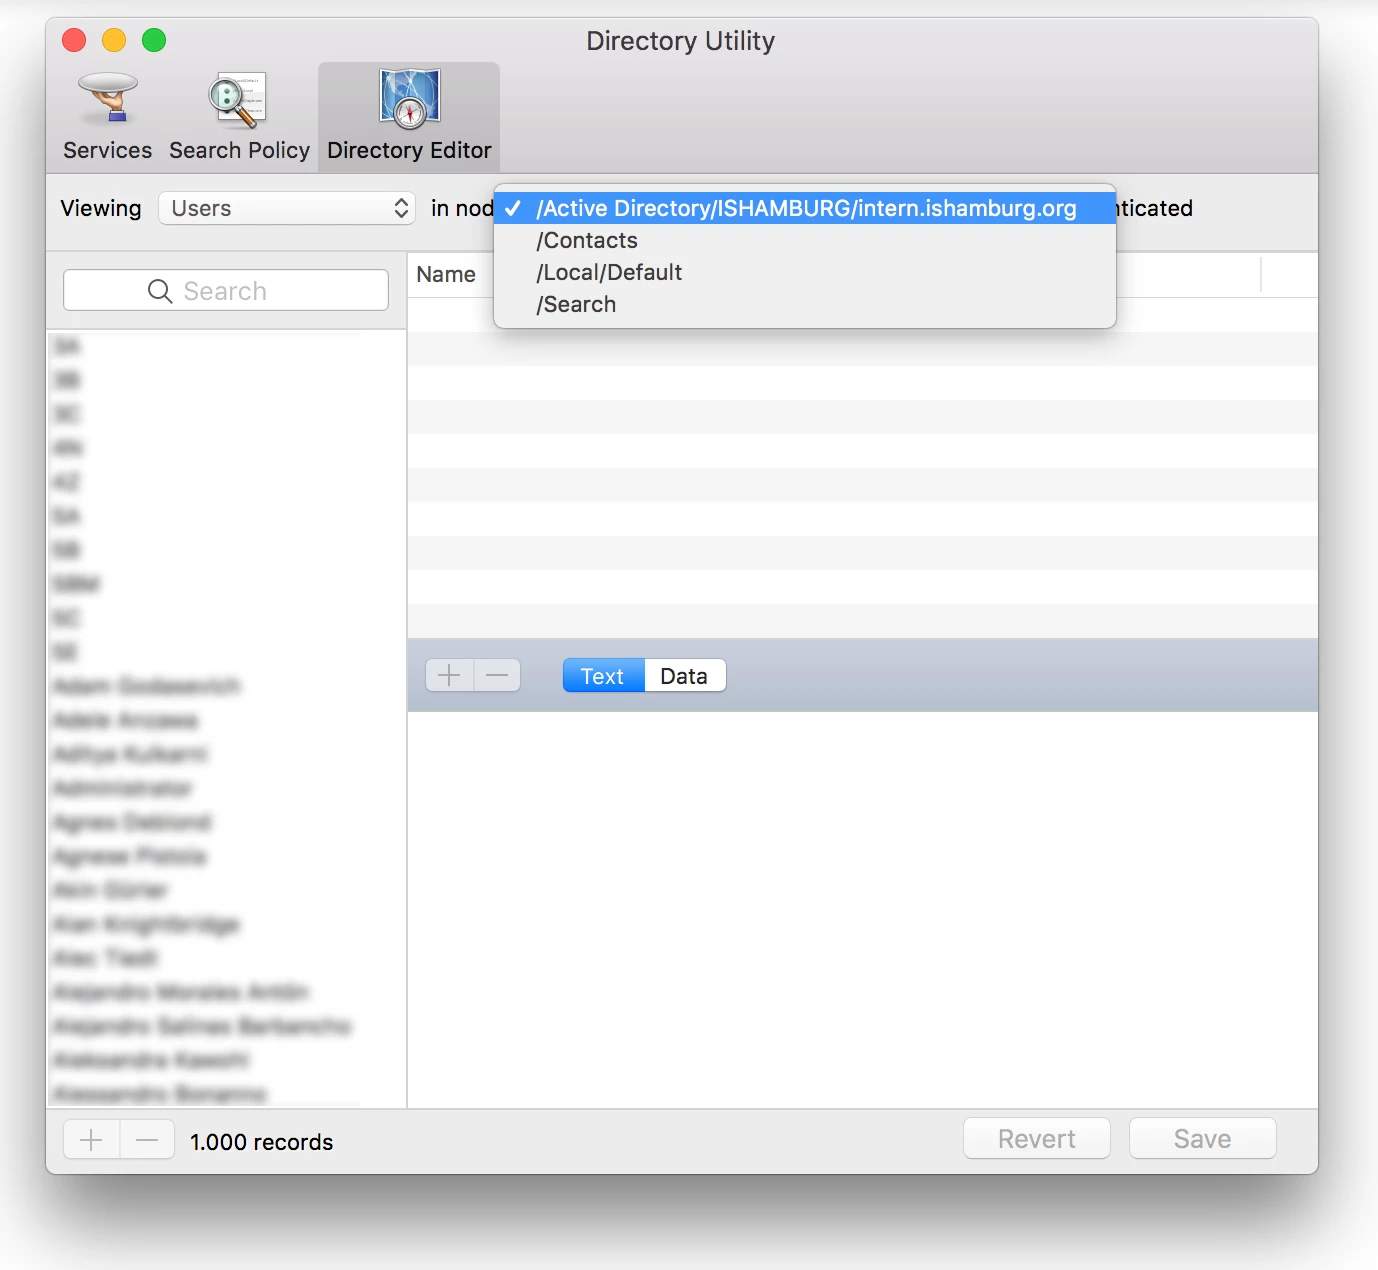Click the user Search field

226,290
